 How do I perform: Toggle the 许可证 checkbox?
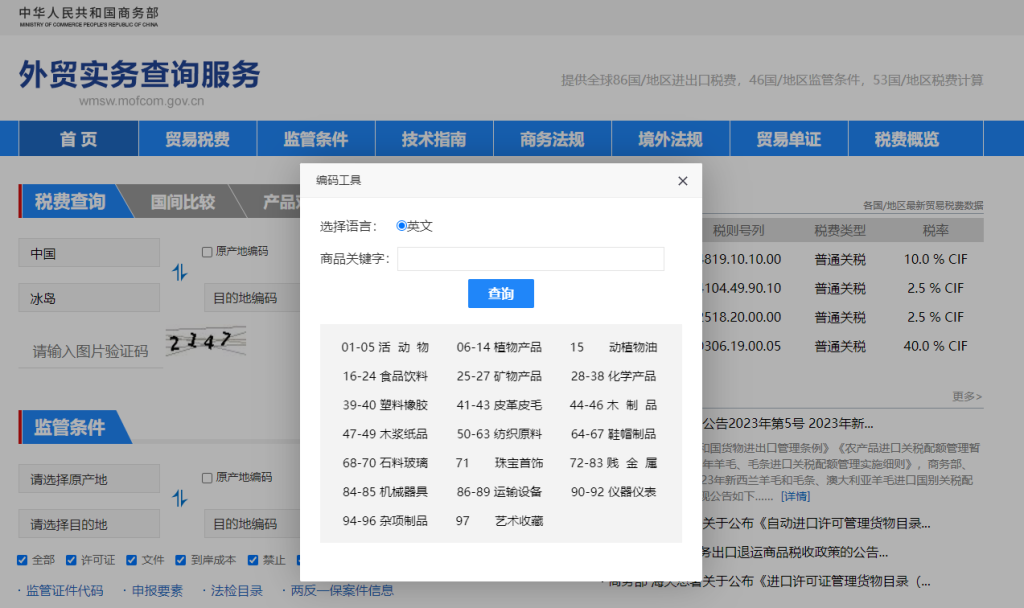[71, 560]
